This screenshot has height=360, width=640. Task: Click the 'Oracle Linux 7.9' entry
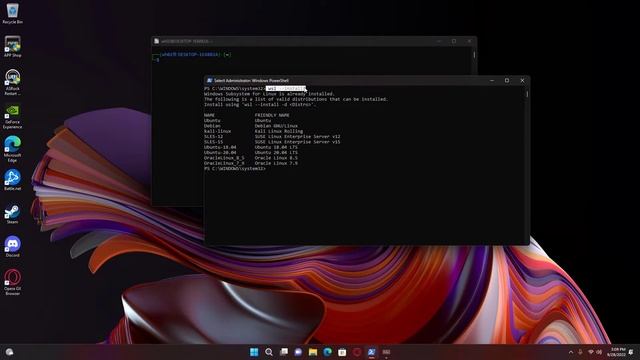point(276,163)
